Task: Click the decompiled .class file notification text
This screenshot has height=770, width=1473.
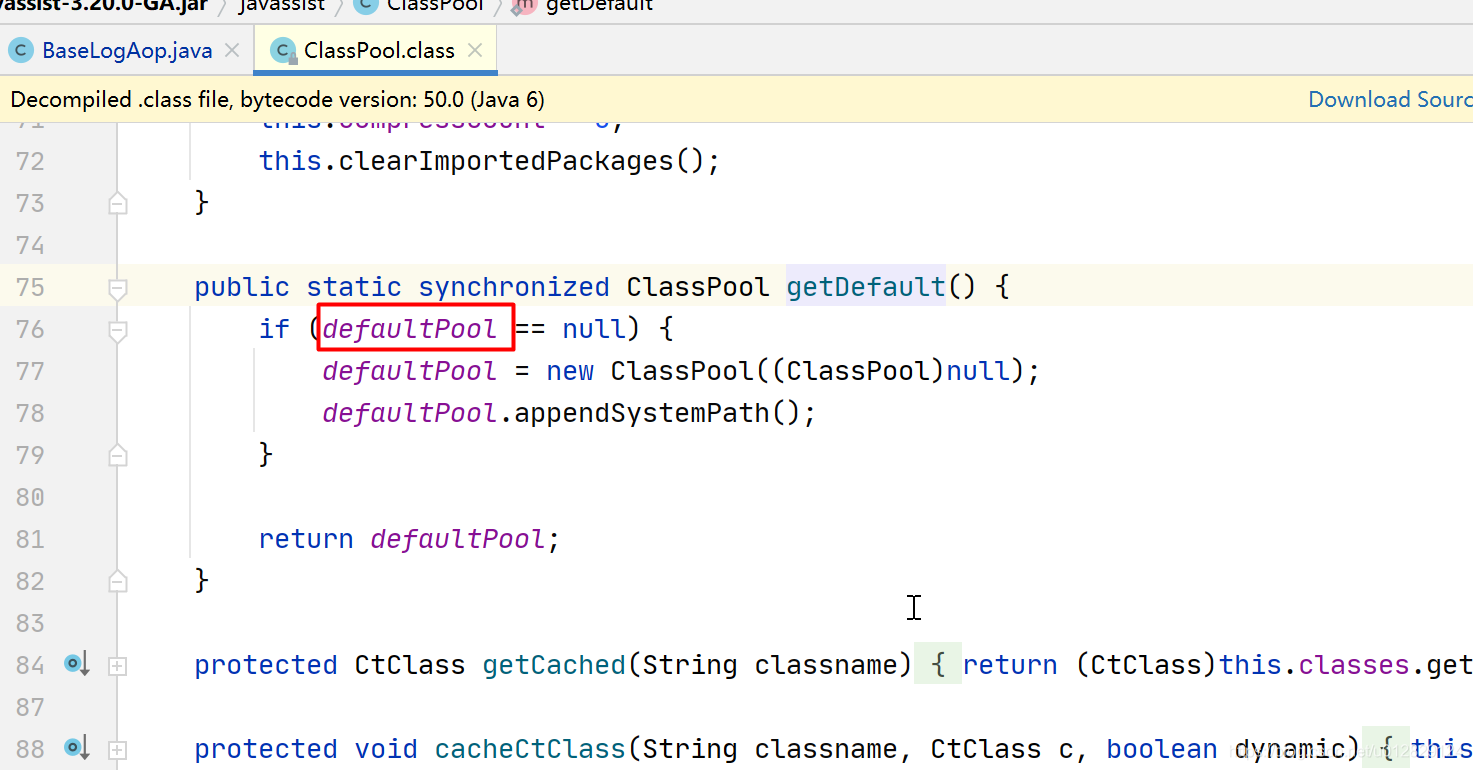Action: pyautogui.click(x=277, y=99)
